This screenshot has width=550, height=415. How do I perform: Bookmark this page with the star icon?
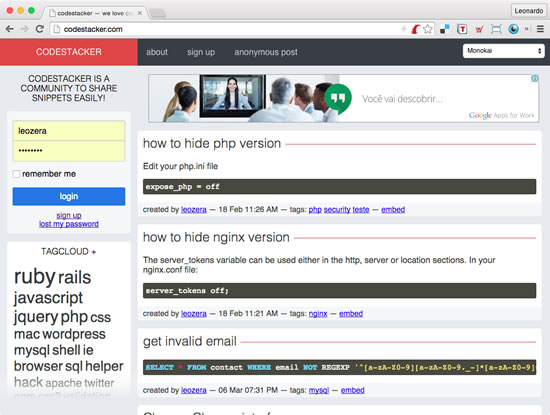(x=428, y=29)
